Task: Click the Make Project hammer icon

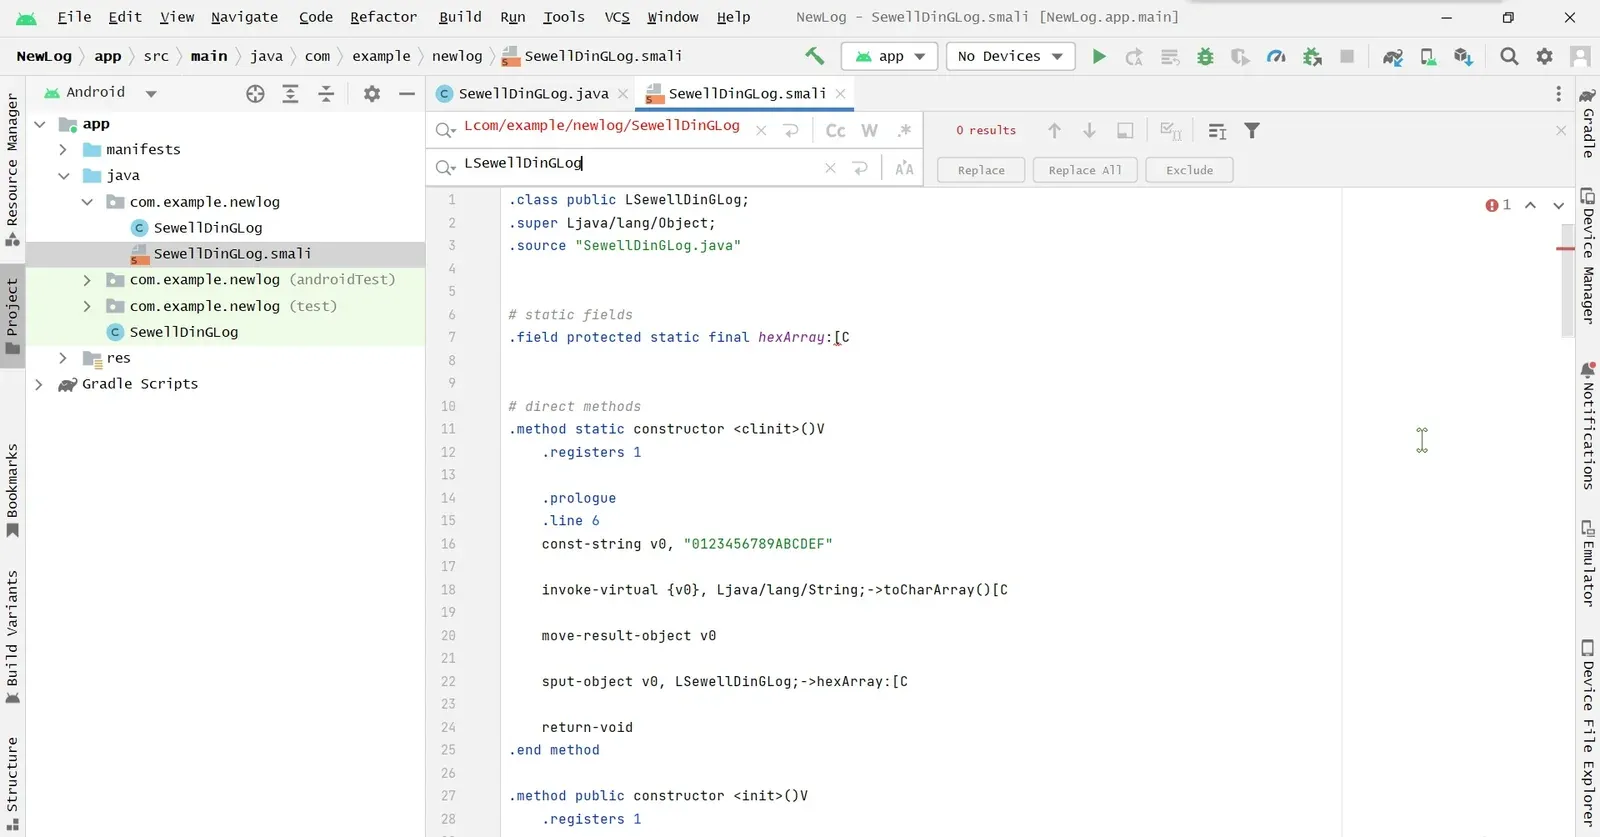Action: tap(815, 56)
